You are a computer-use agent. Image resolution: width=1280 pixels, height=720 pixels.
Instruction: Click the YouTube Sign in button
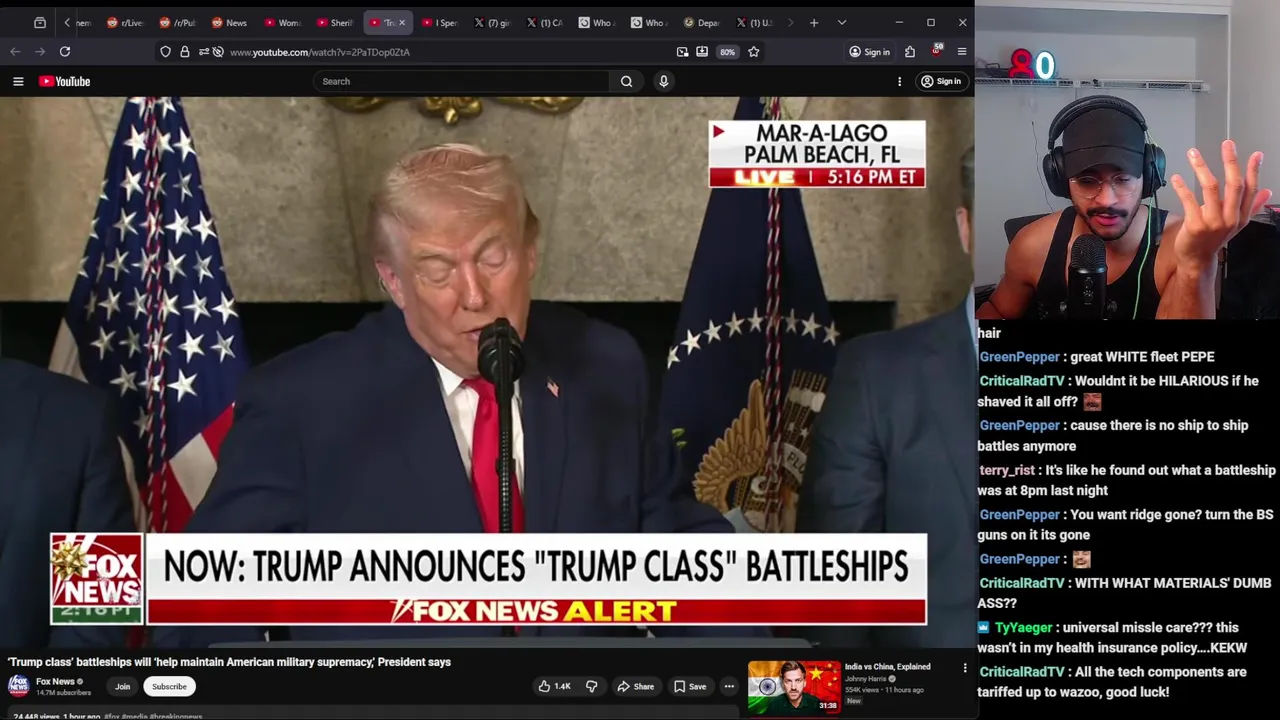[x=941, y=81]
